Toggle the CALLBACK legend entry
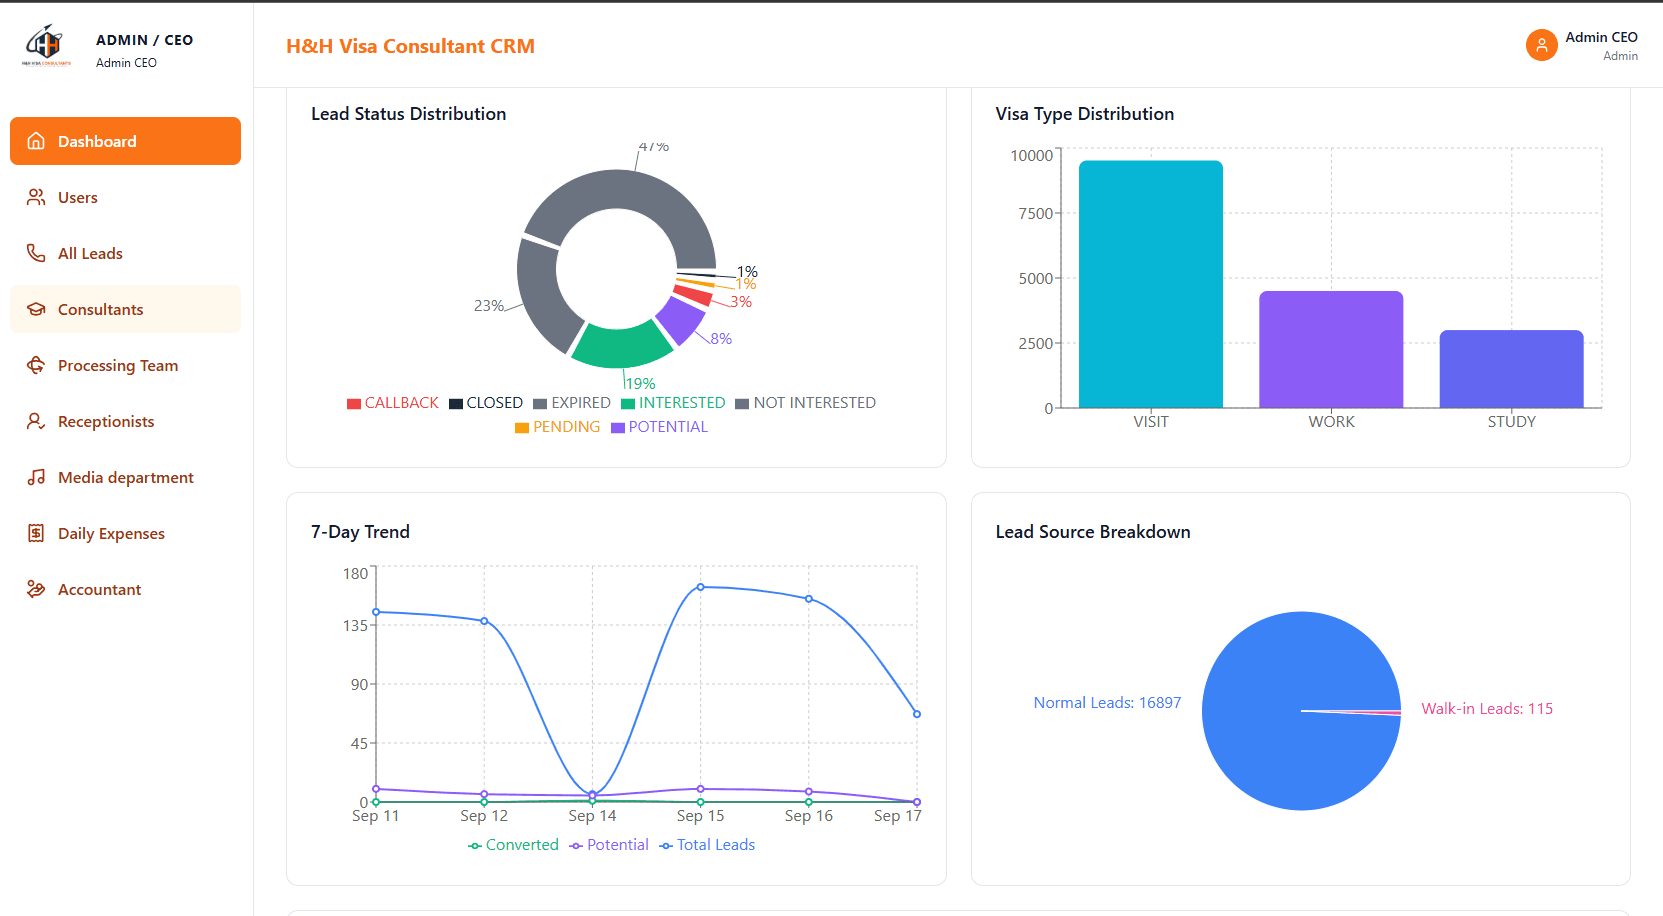 (x=392, y=403)
